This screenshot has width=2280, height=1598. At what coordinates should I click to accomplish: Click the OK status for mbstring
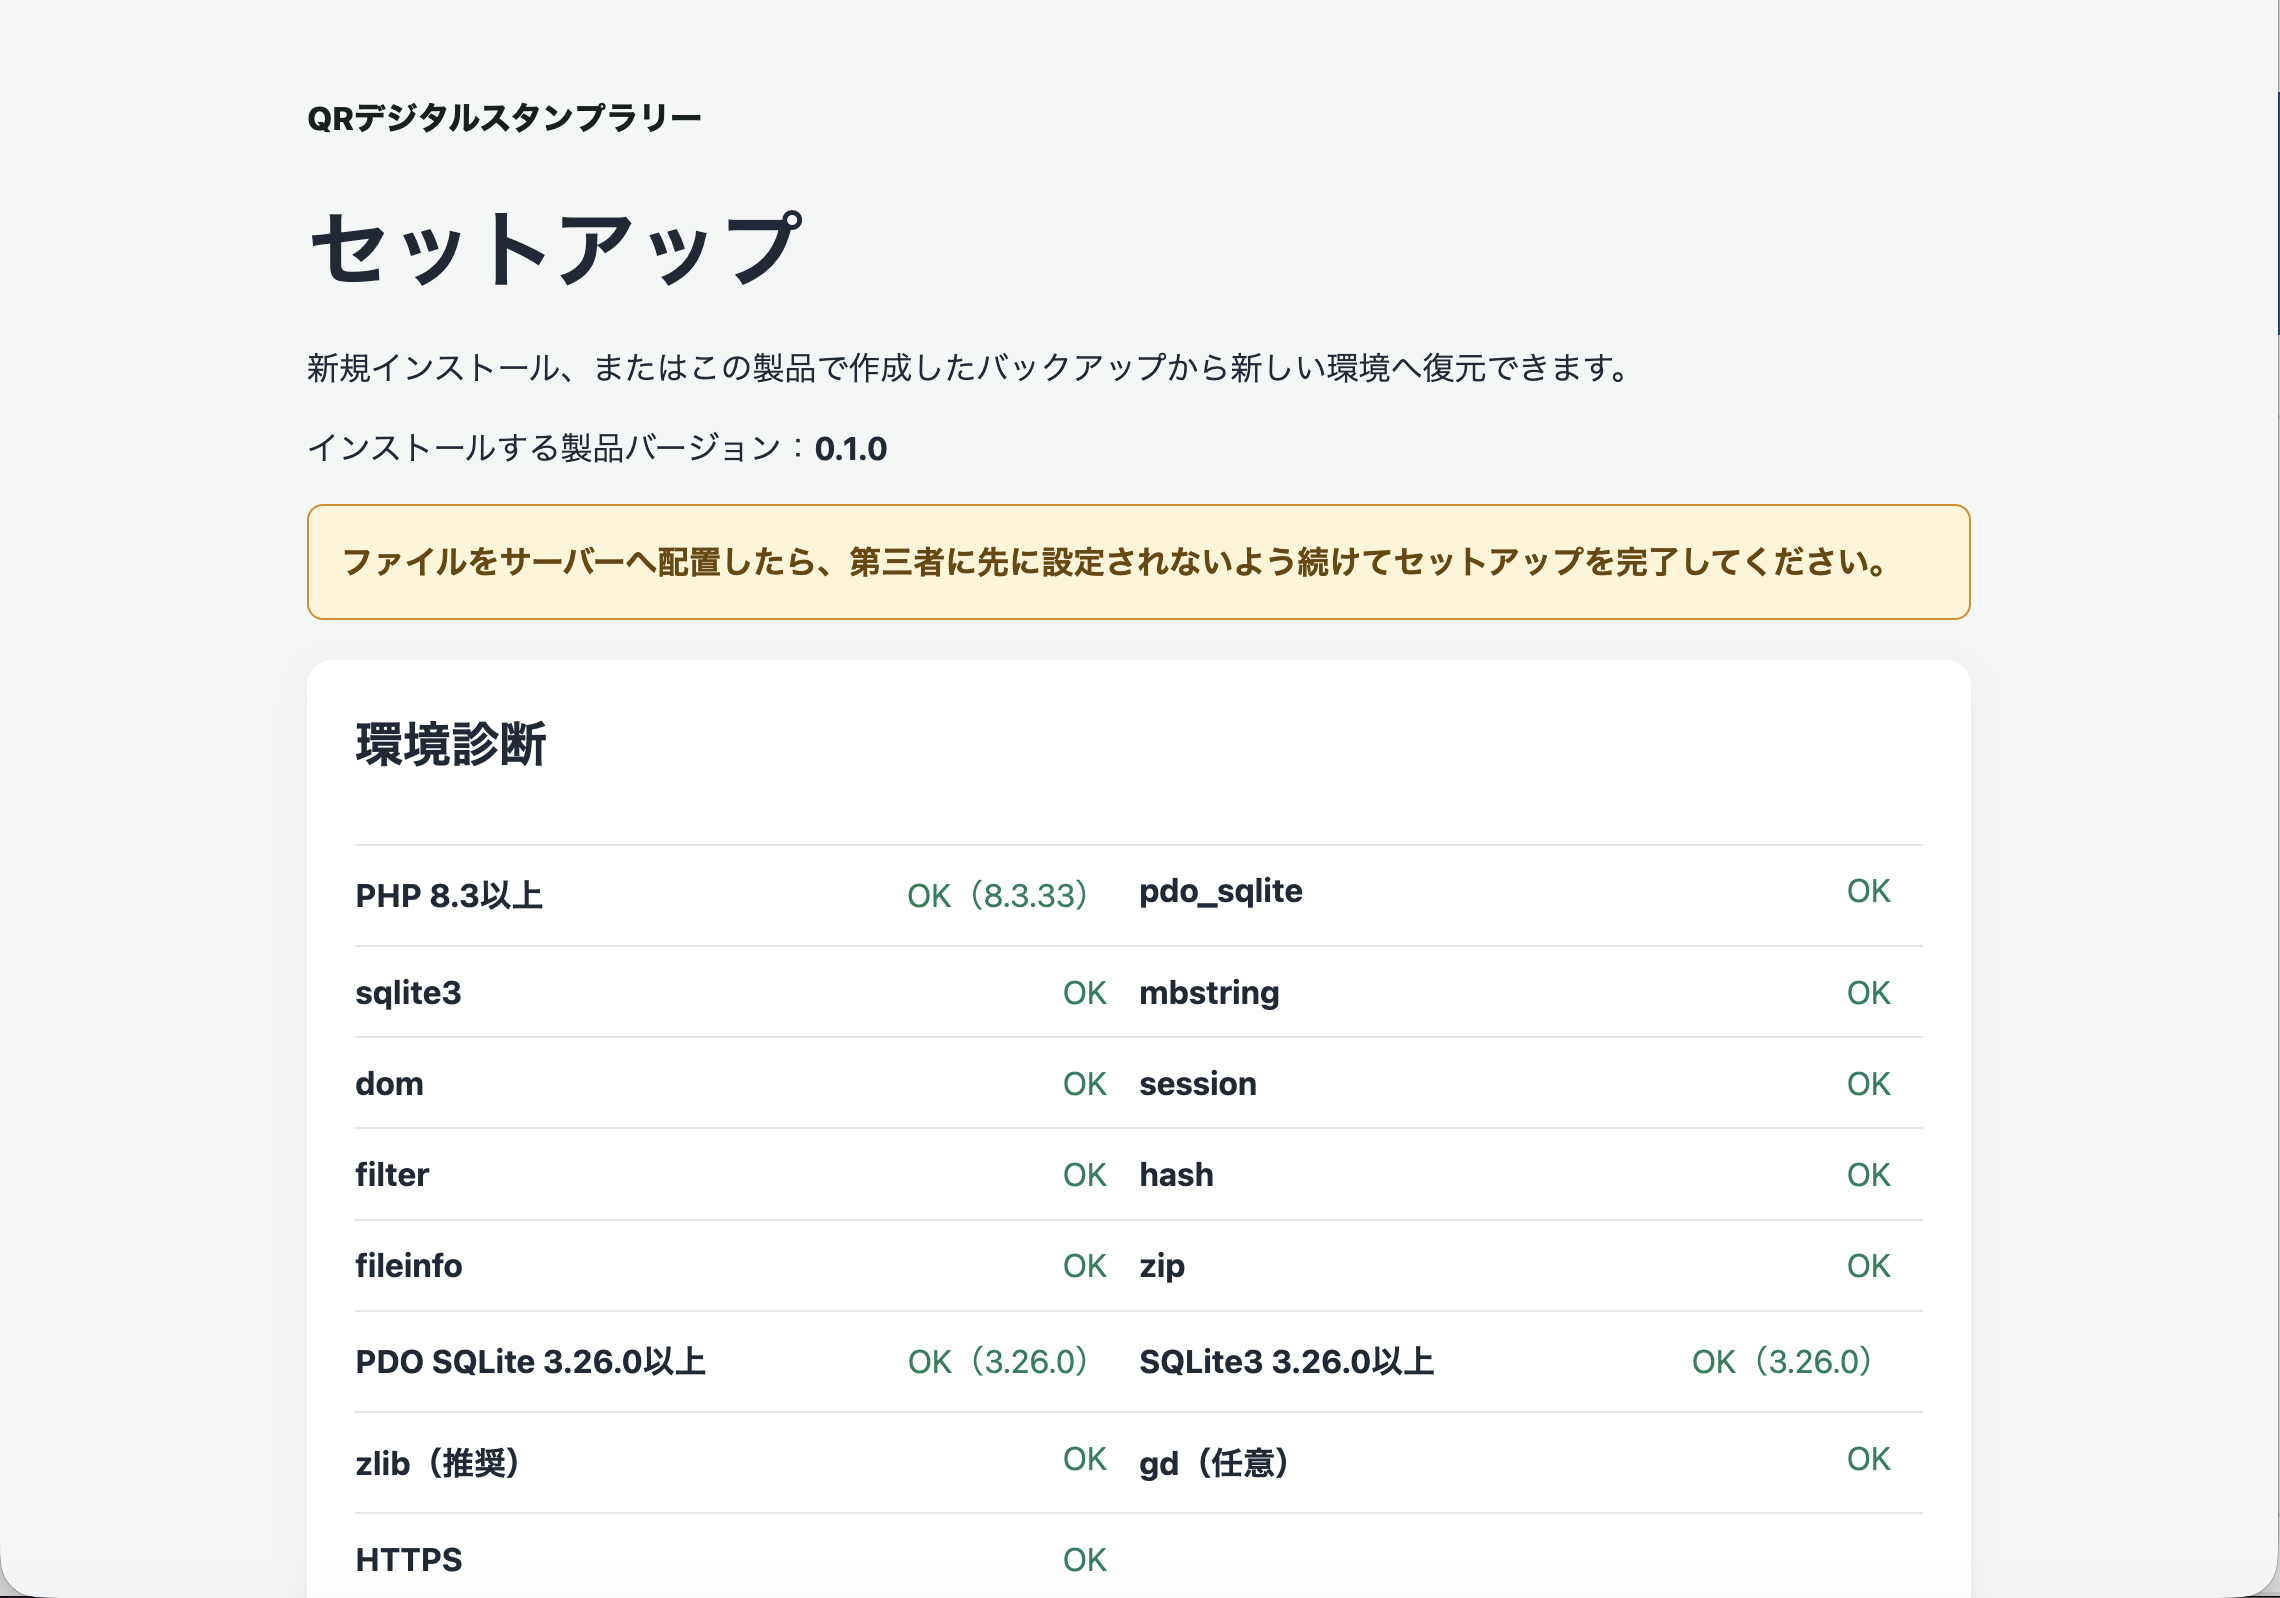pyautogui.click(x=1868, y=993)
